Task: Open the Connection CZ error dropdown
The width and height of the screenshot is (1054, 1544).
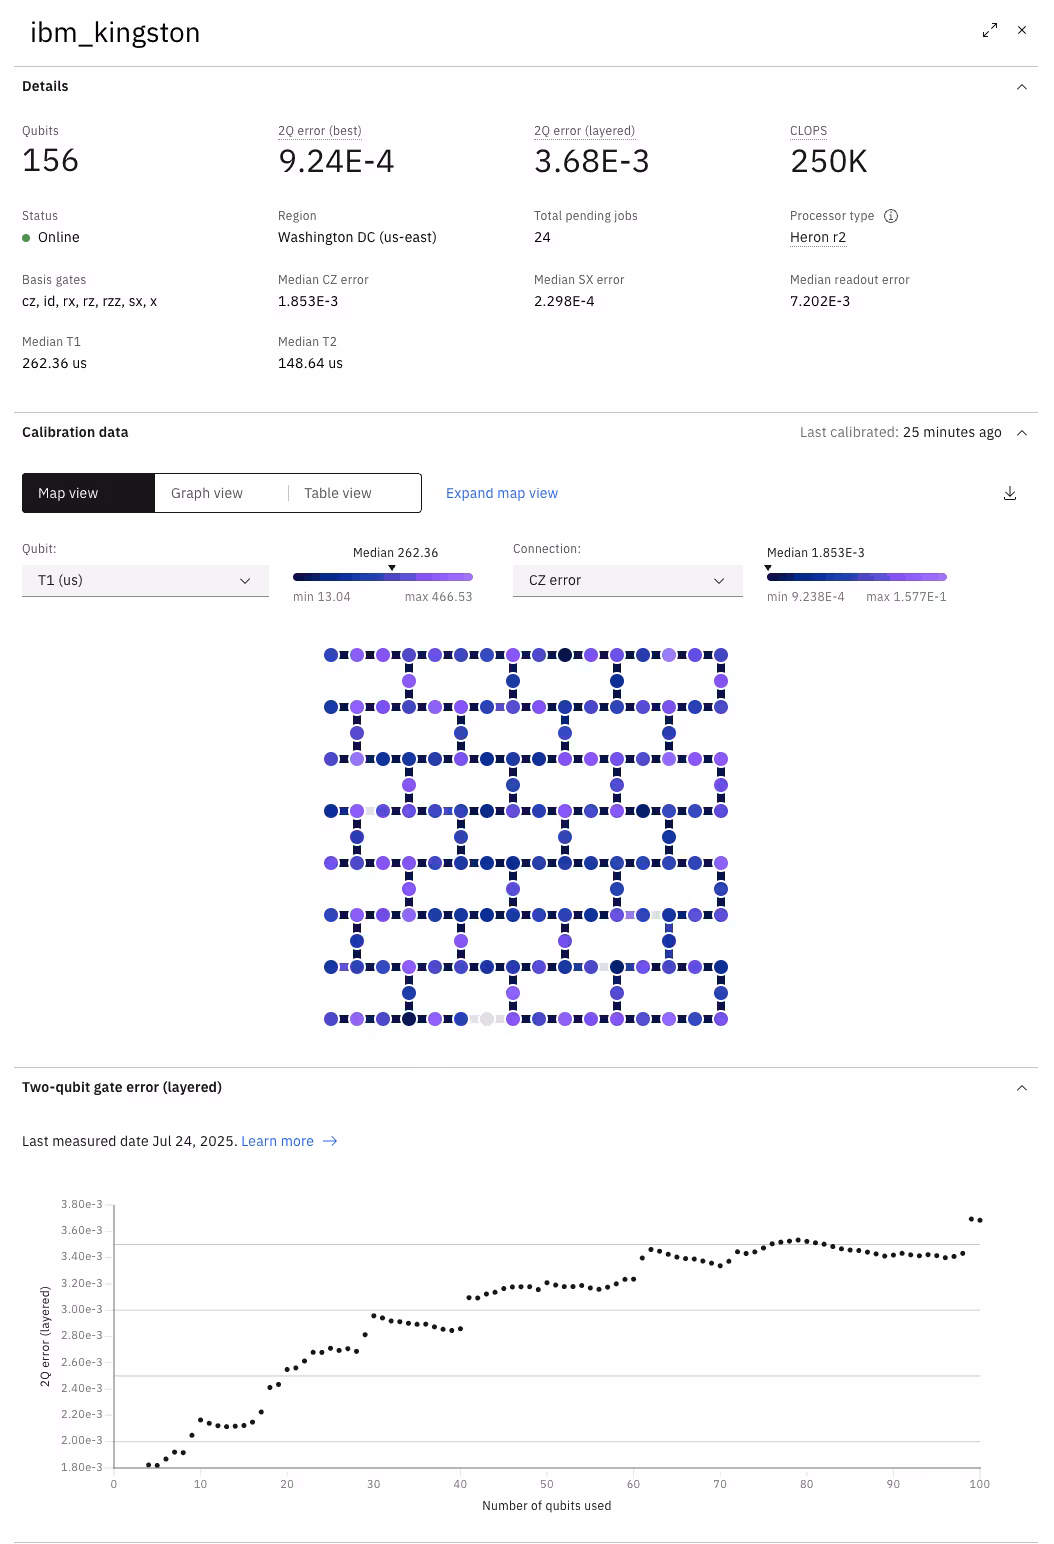Action: tap(628, 580)
